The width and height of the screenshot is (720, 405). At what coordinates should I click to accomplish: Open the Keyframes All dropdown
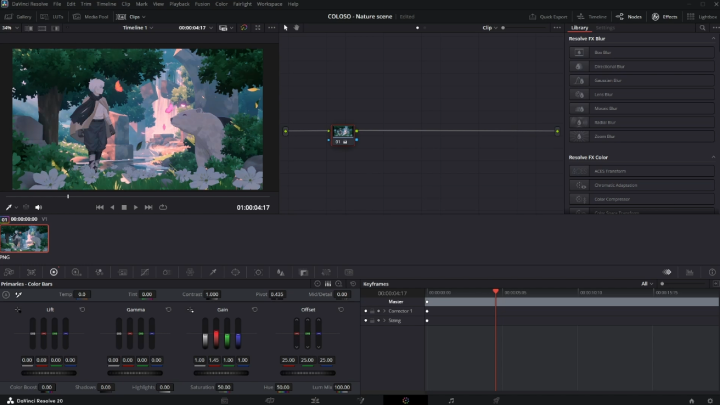point(647,284)
